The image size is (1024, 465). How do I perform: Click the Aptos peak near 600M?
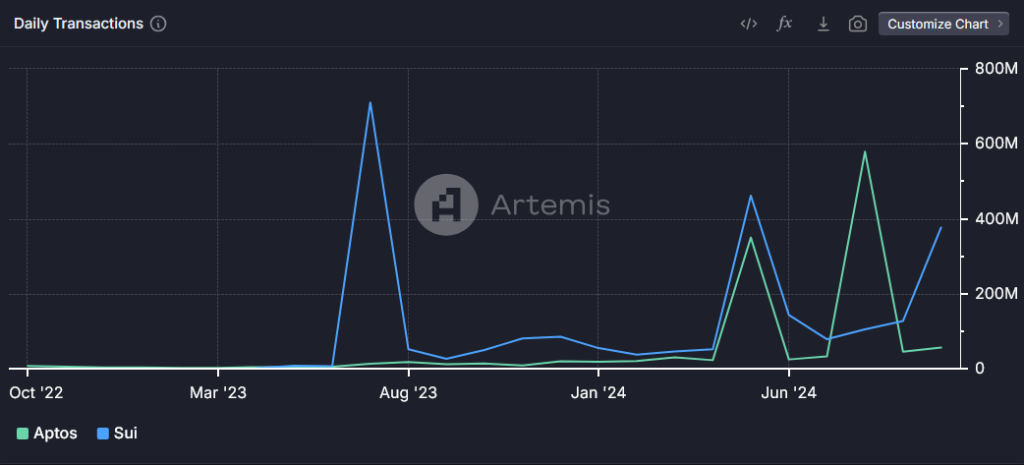click(865, 152)
